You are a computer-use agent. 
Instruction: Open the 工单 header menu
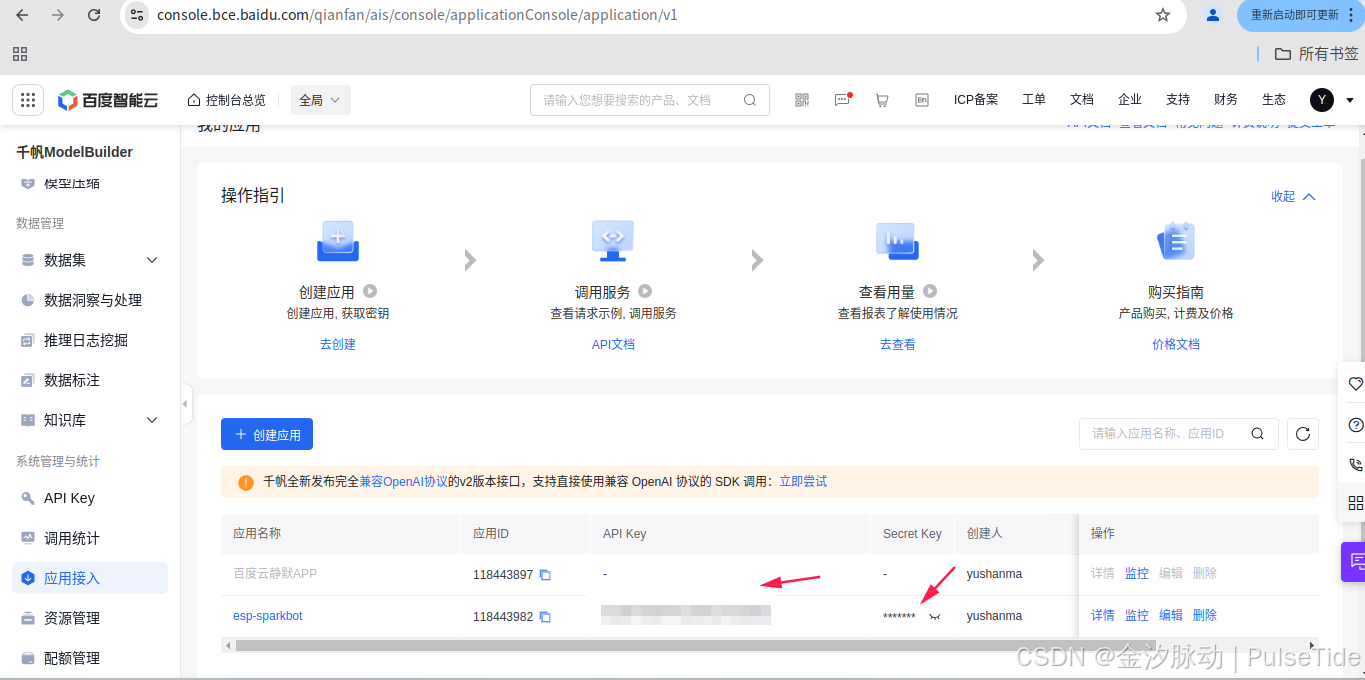click(x=1034, y=100)
